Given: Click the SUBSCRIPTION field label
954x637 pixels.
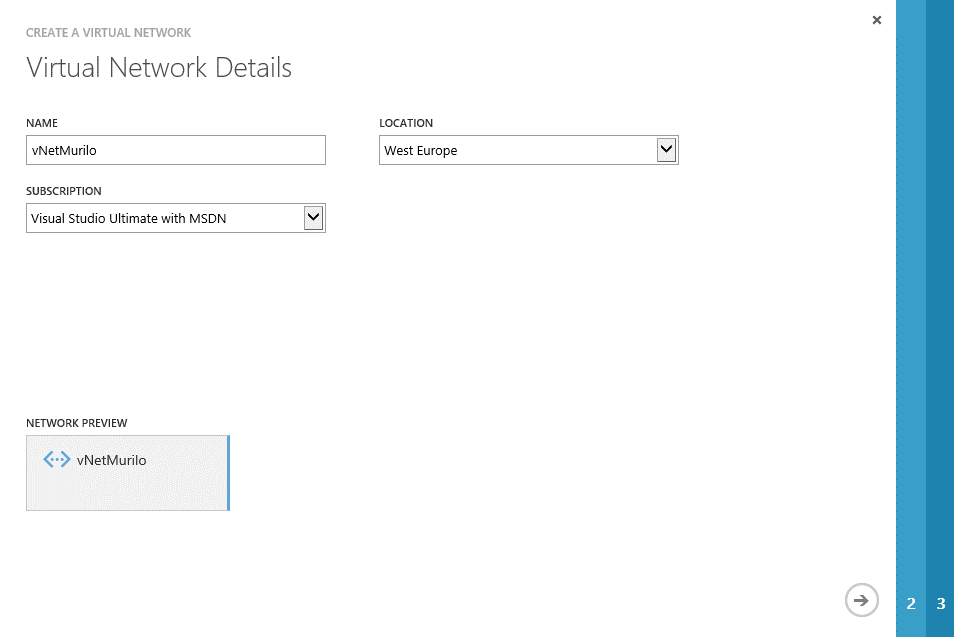Looking at the screenshot, I should pos(64,191).
